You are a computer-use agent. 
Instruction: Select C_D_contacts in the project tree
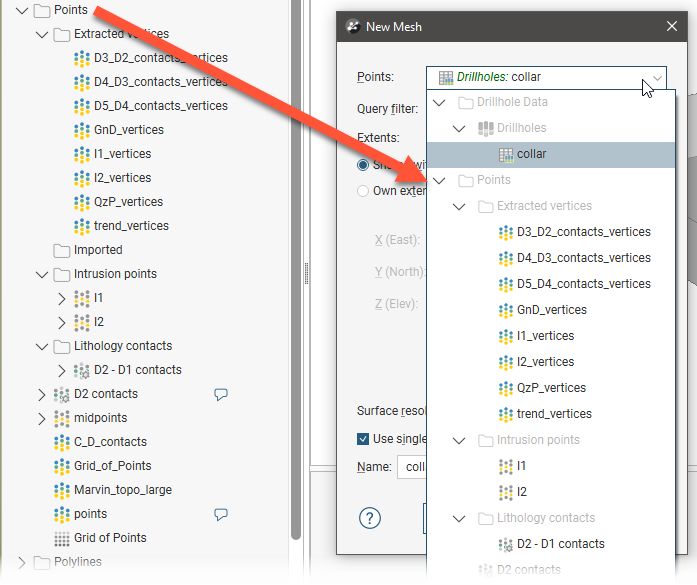[x=109, y=442]
